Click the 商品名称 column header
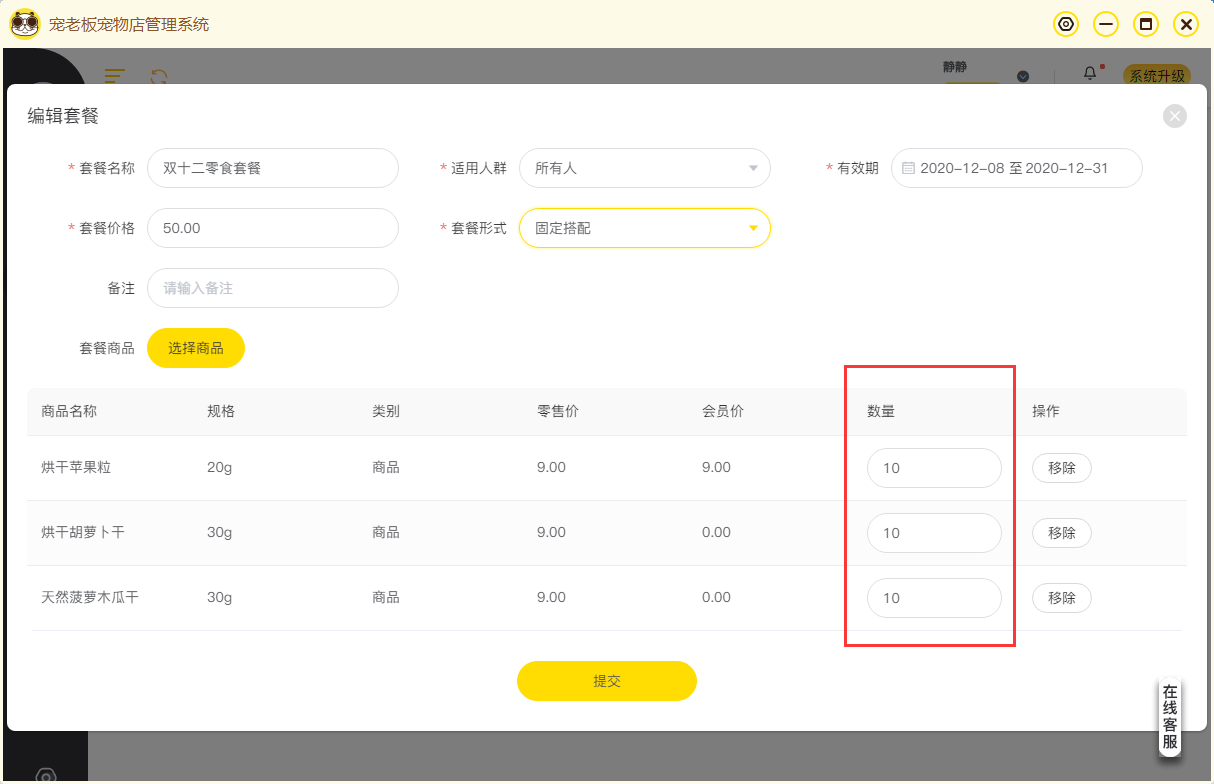 point(69,411)
